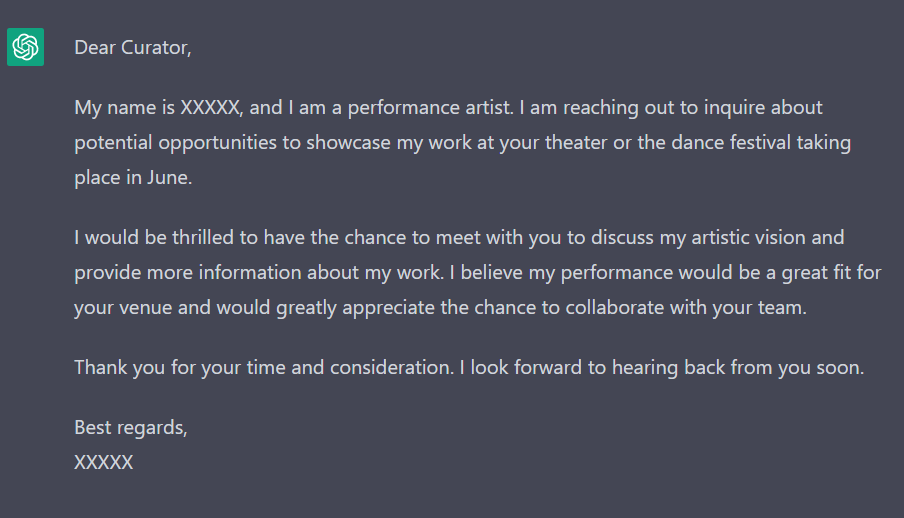
Task: Click the 'Best regards,' closing line
Action: point(131,428)
